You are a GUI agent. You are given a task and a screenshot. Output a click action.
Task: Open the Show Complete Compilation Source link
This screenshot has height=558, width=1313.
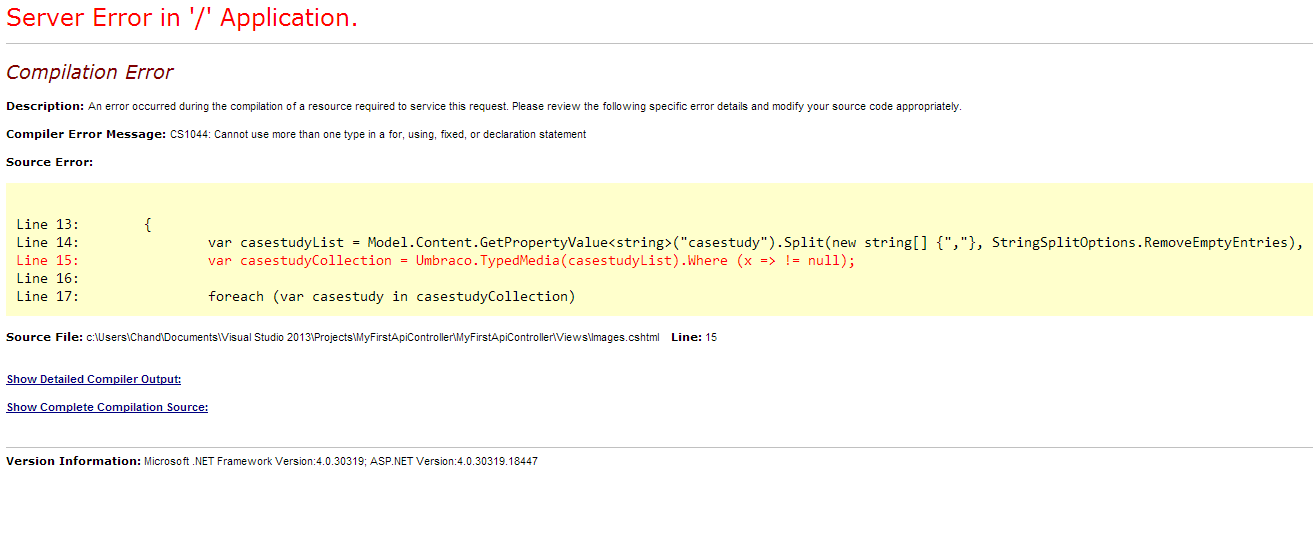coord(107,407)
